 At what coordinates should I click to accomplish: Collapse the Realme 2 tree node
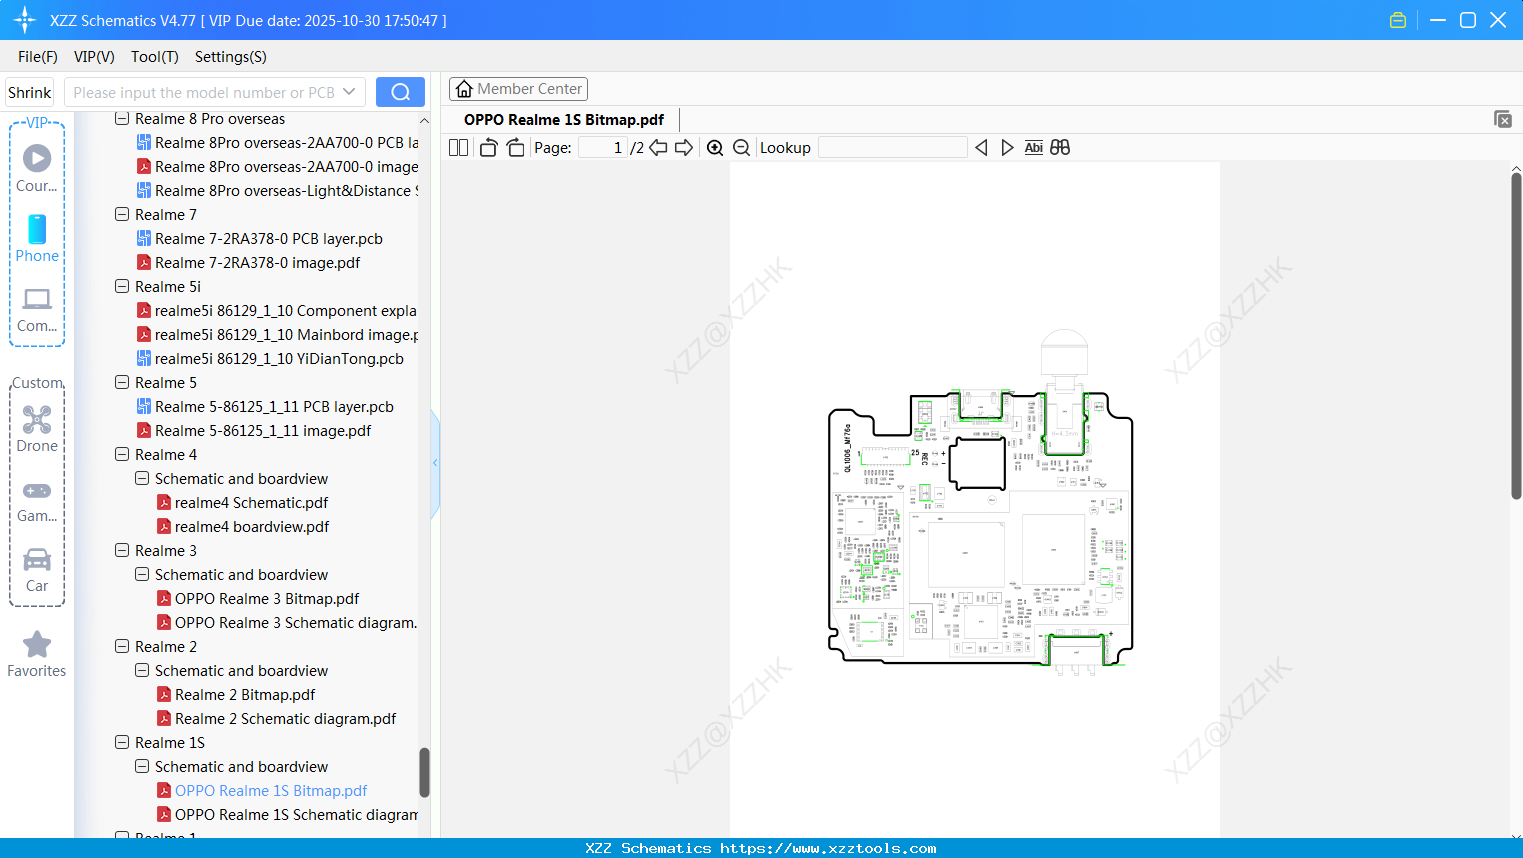[122, 647]
